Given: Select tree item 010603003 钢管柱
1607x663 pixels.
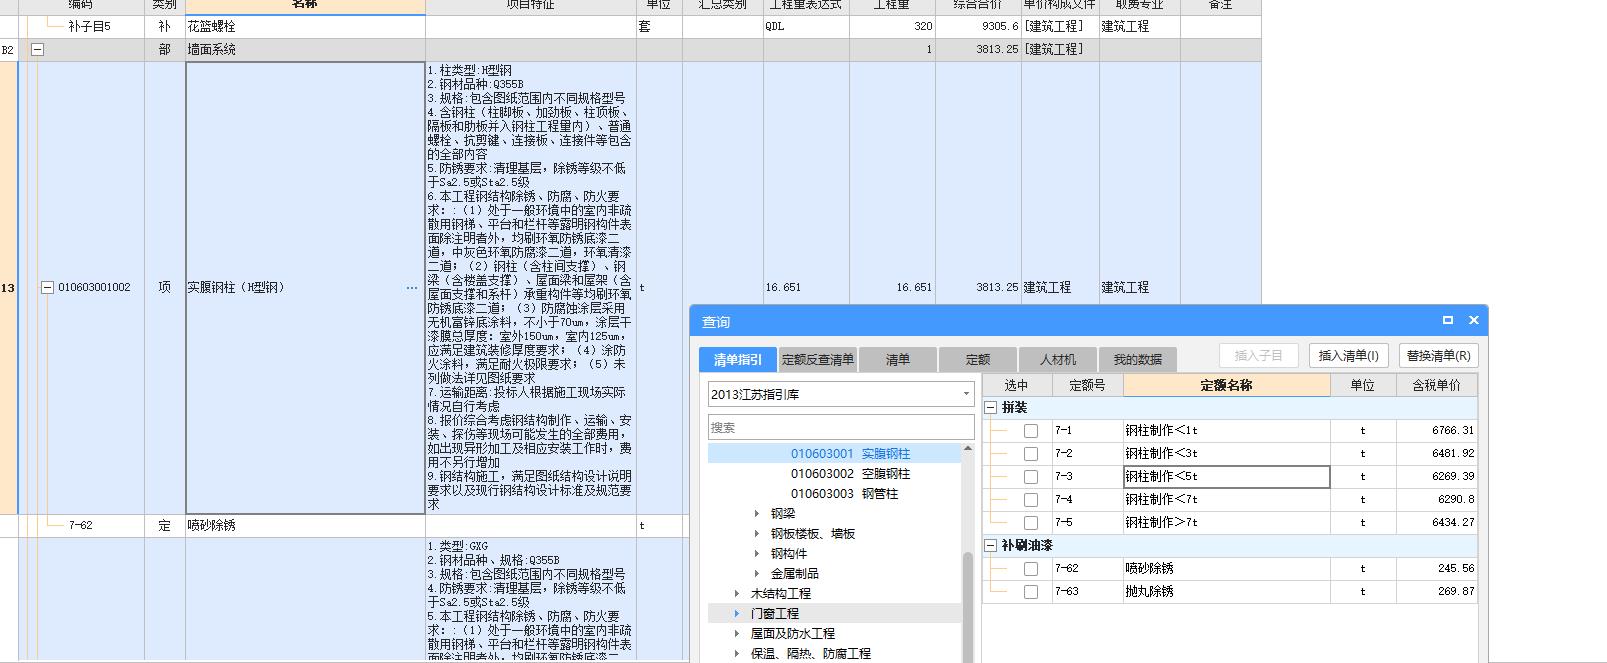Looking at the screenshot, I should (x=844, y=494).
